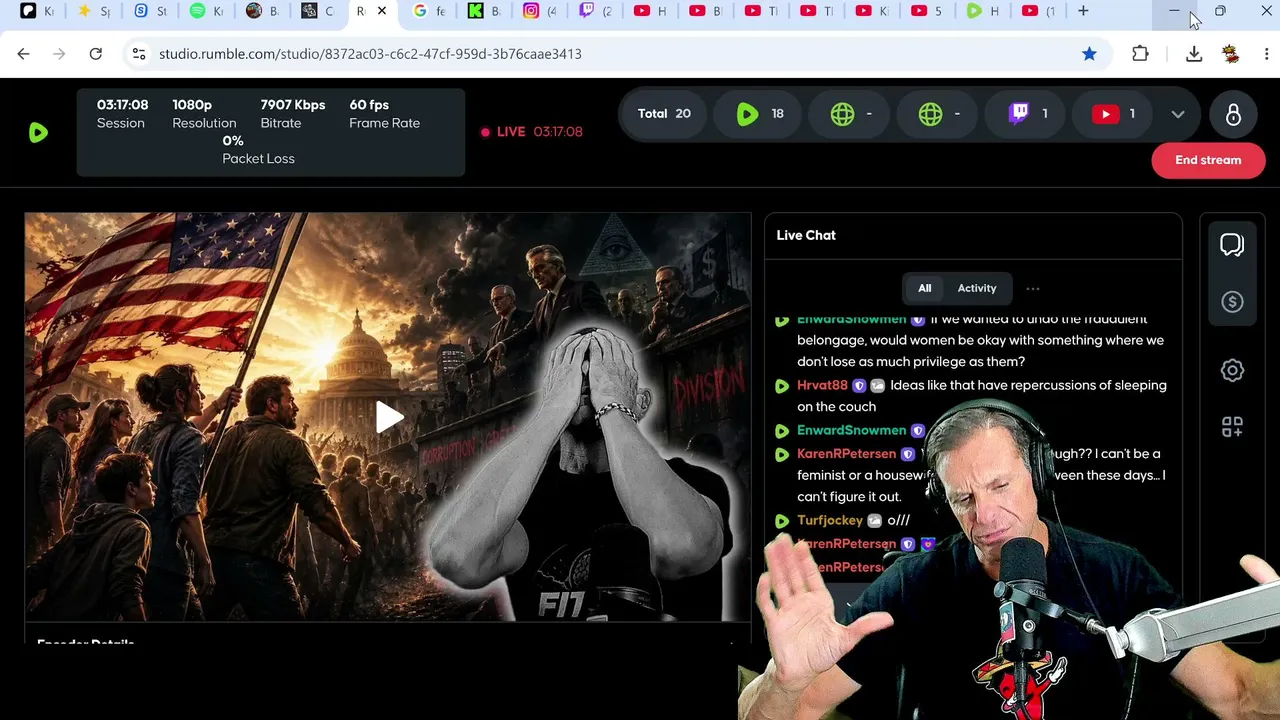The image size is (1280, 720).
Task: Open a new browser tab
Action: click(1083, 11)
